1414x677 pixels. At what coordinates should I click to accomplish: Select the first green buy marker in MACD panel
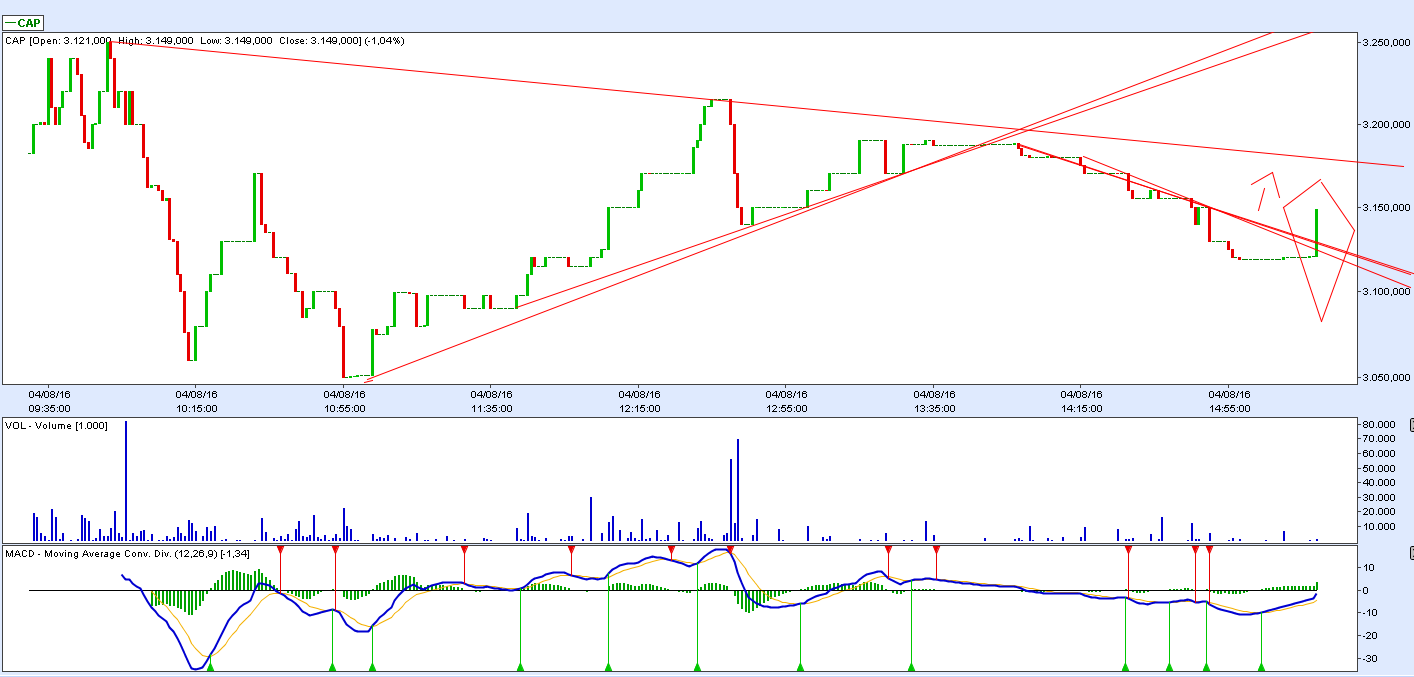tap(210, 665)
